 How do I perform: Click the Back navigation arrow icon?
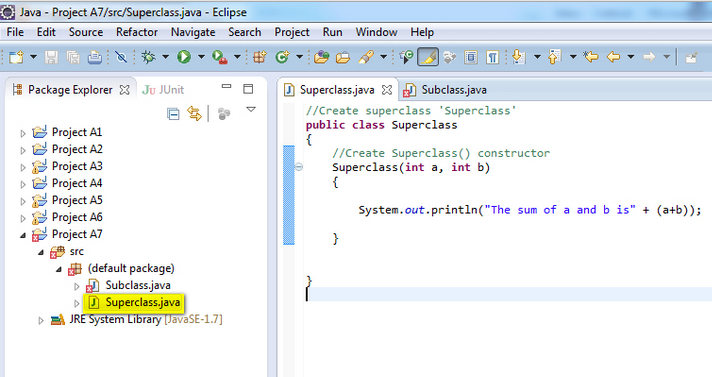tap(613, 57)
